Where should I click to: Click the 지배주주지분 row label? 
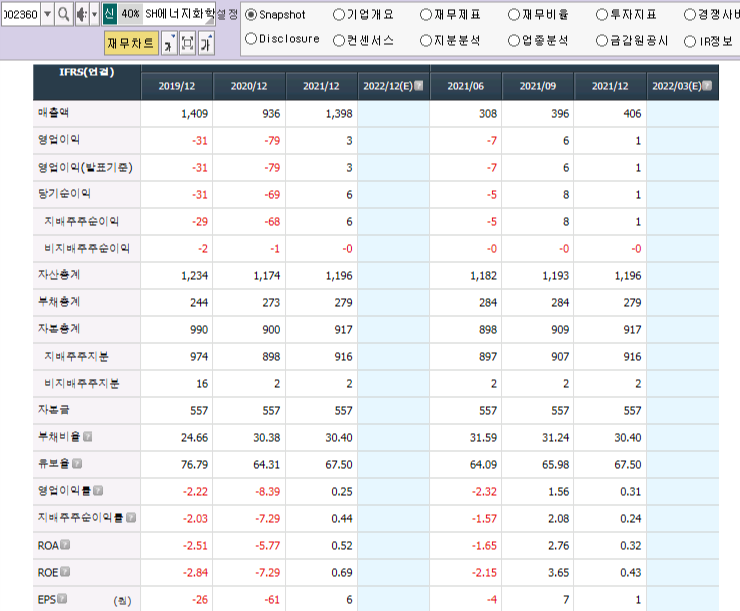click(x=76, y=356)
